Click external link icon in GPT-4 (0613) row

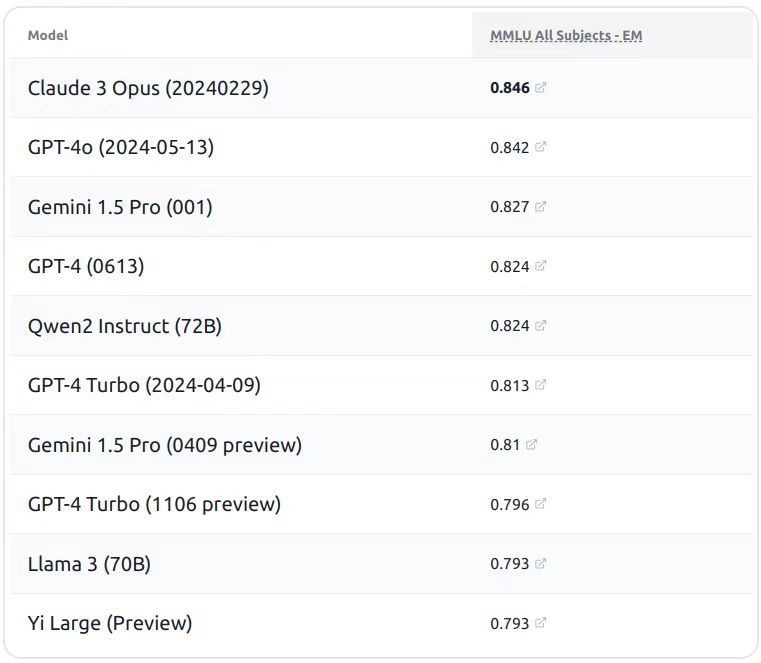coord(541,266)
